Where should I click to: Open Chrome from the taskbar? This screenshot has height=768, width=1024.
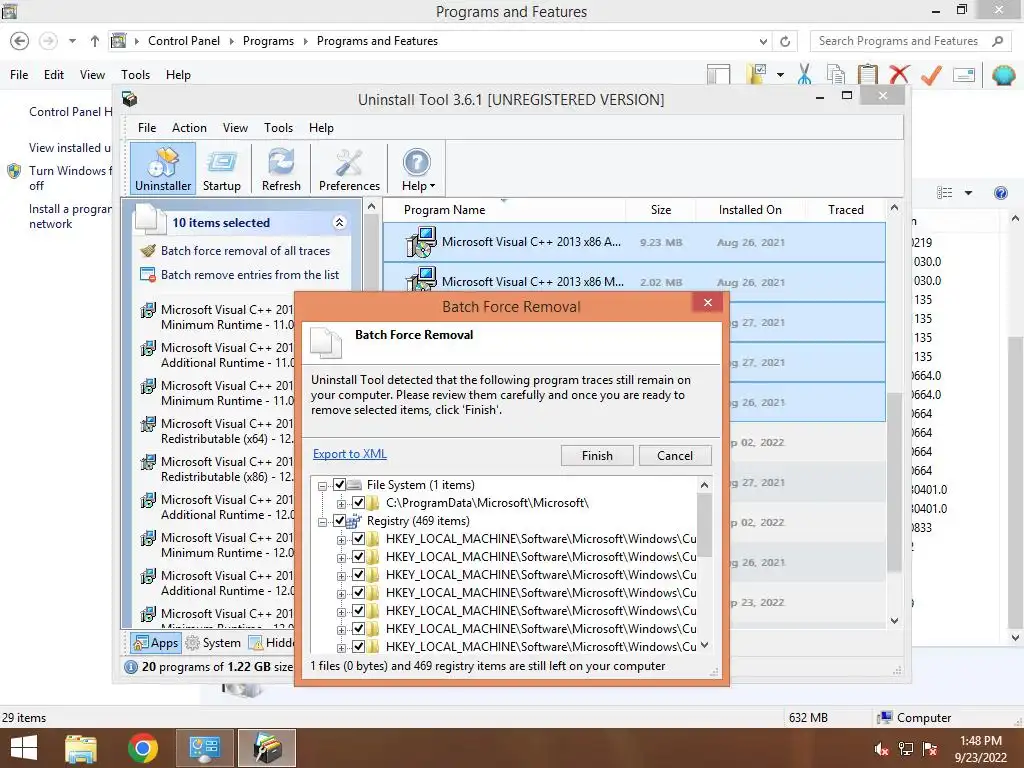click(x=142, y=748)
